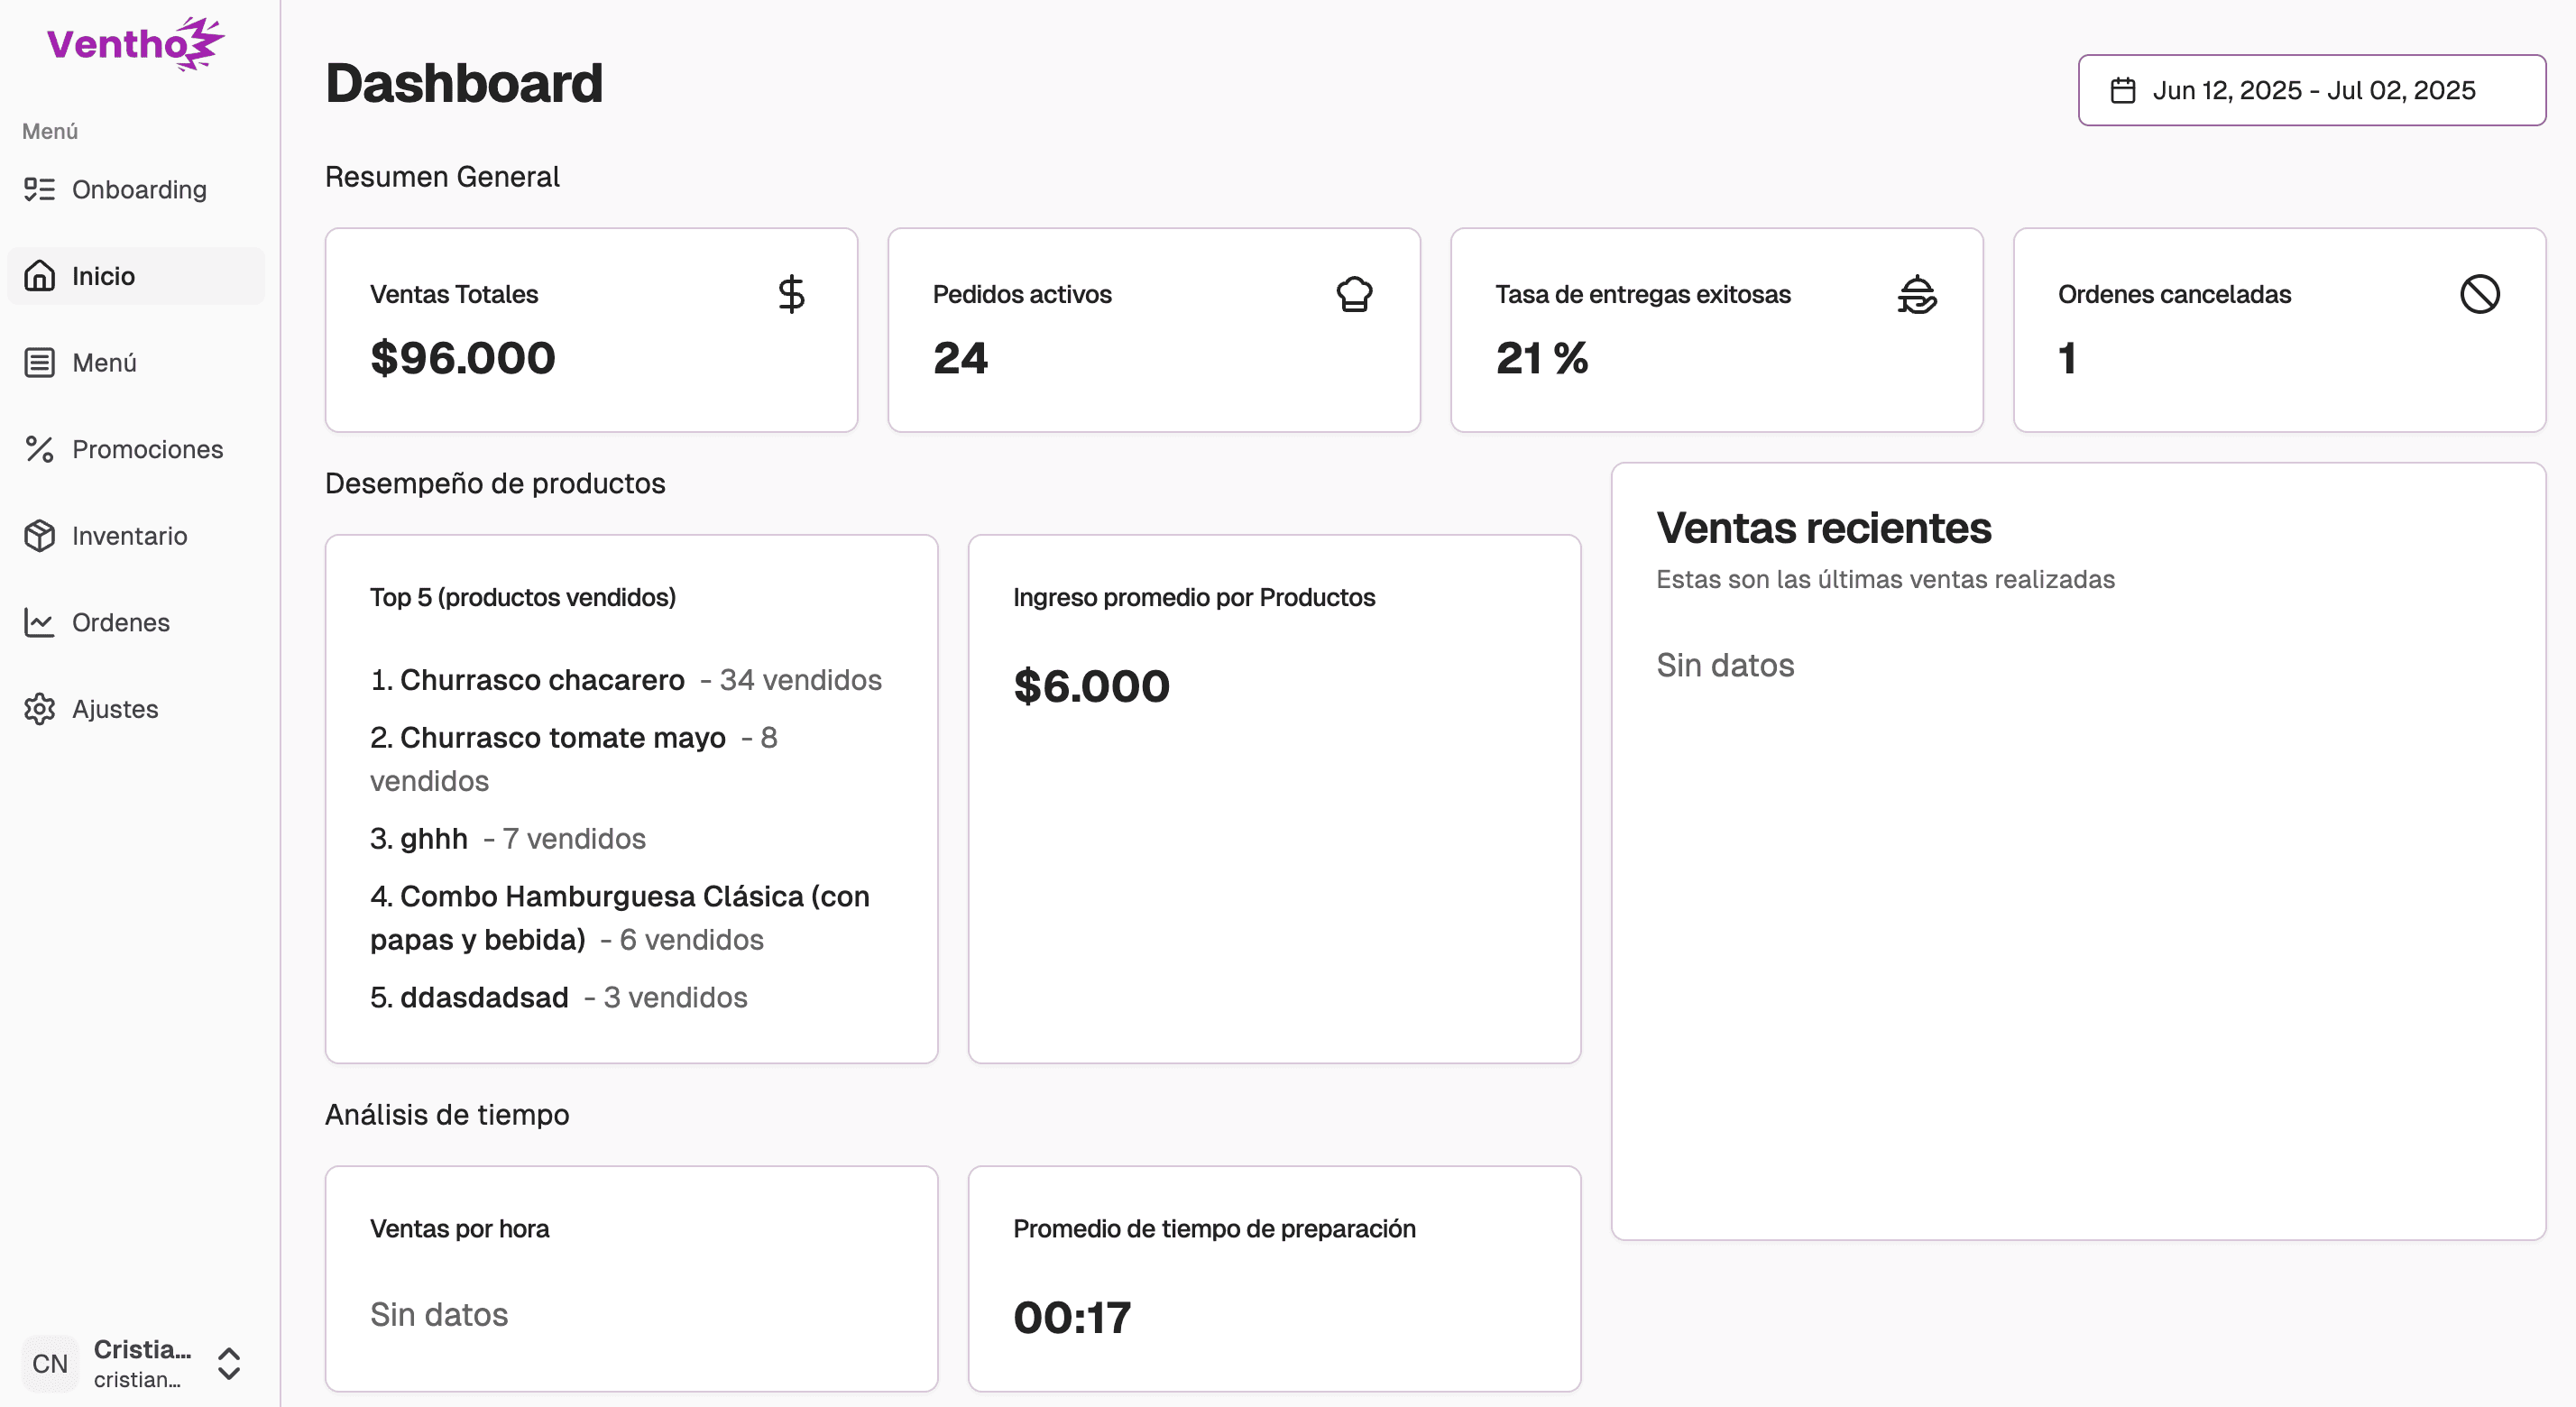Open Inventario using the box icon
This screenshot has height=1407, width=2576.
(x=40, y=536)
